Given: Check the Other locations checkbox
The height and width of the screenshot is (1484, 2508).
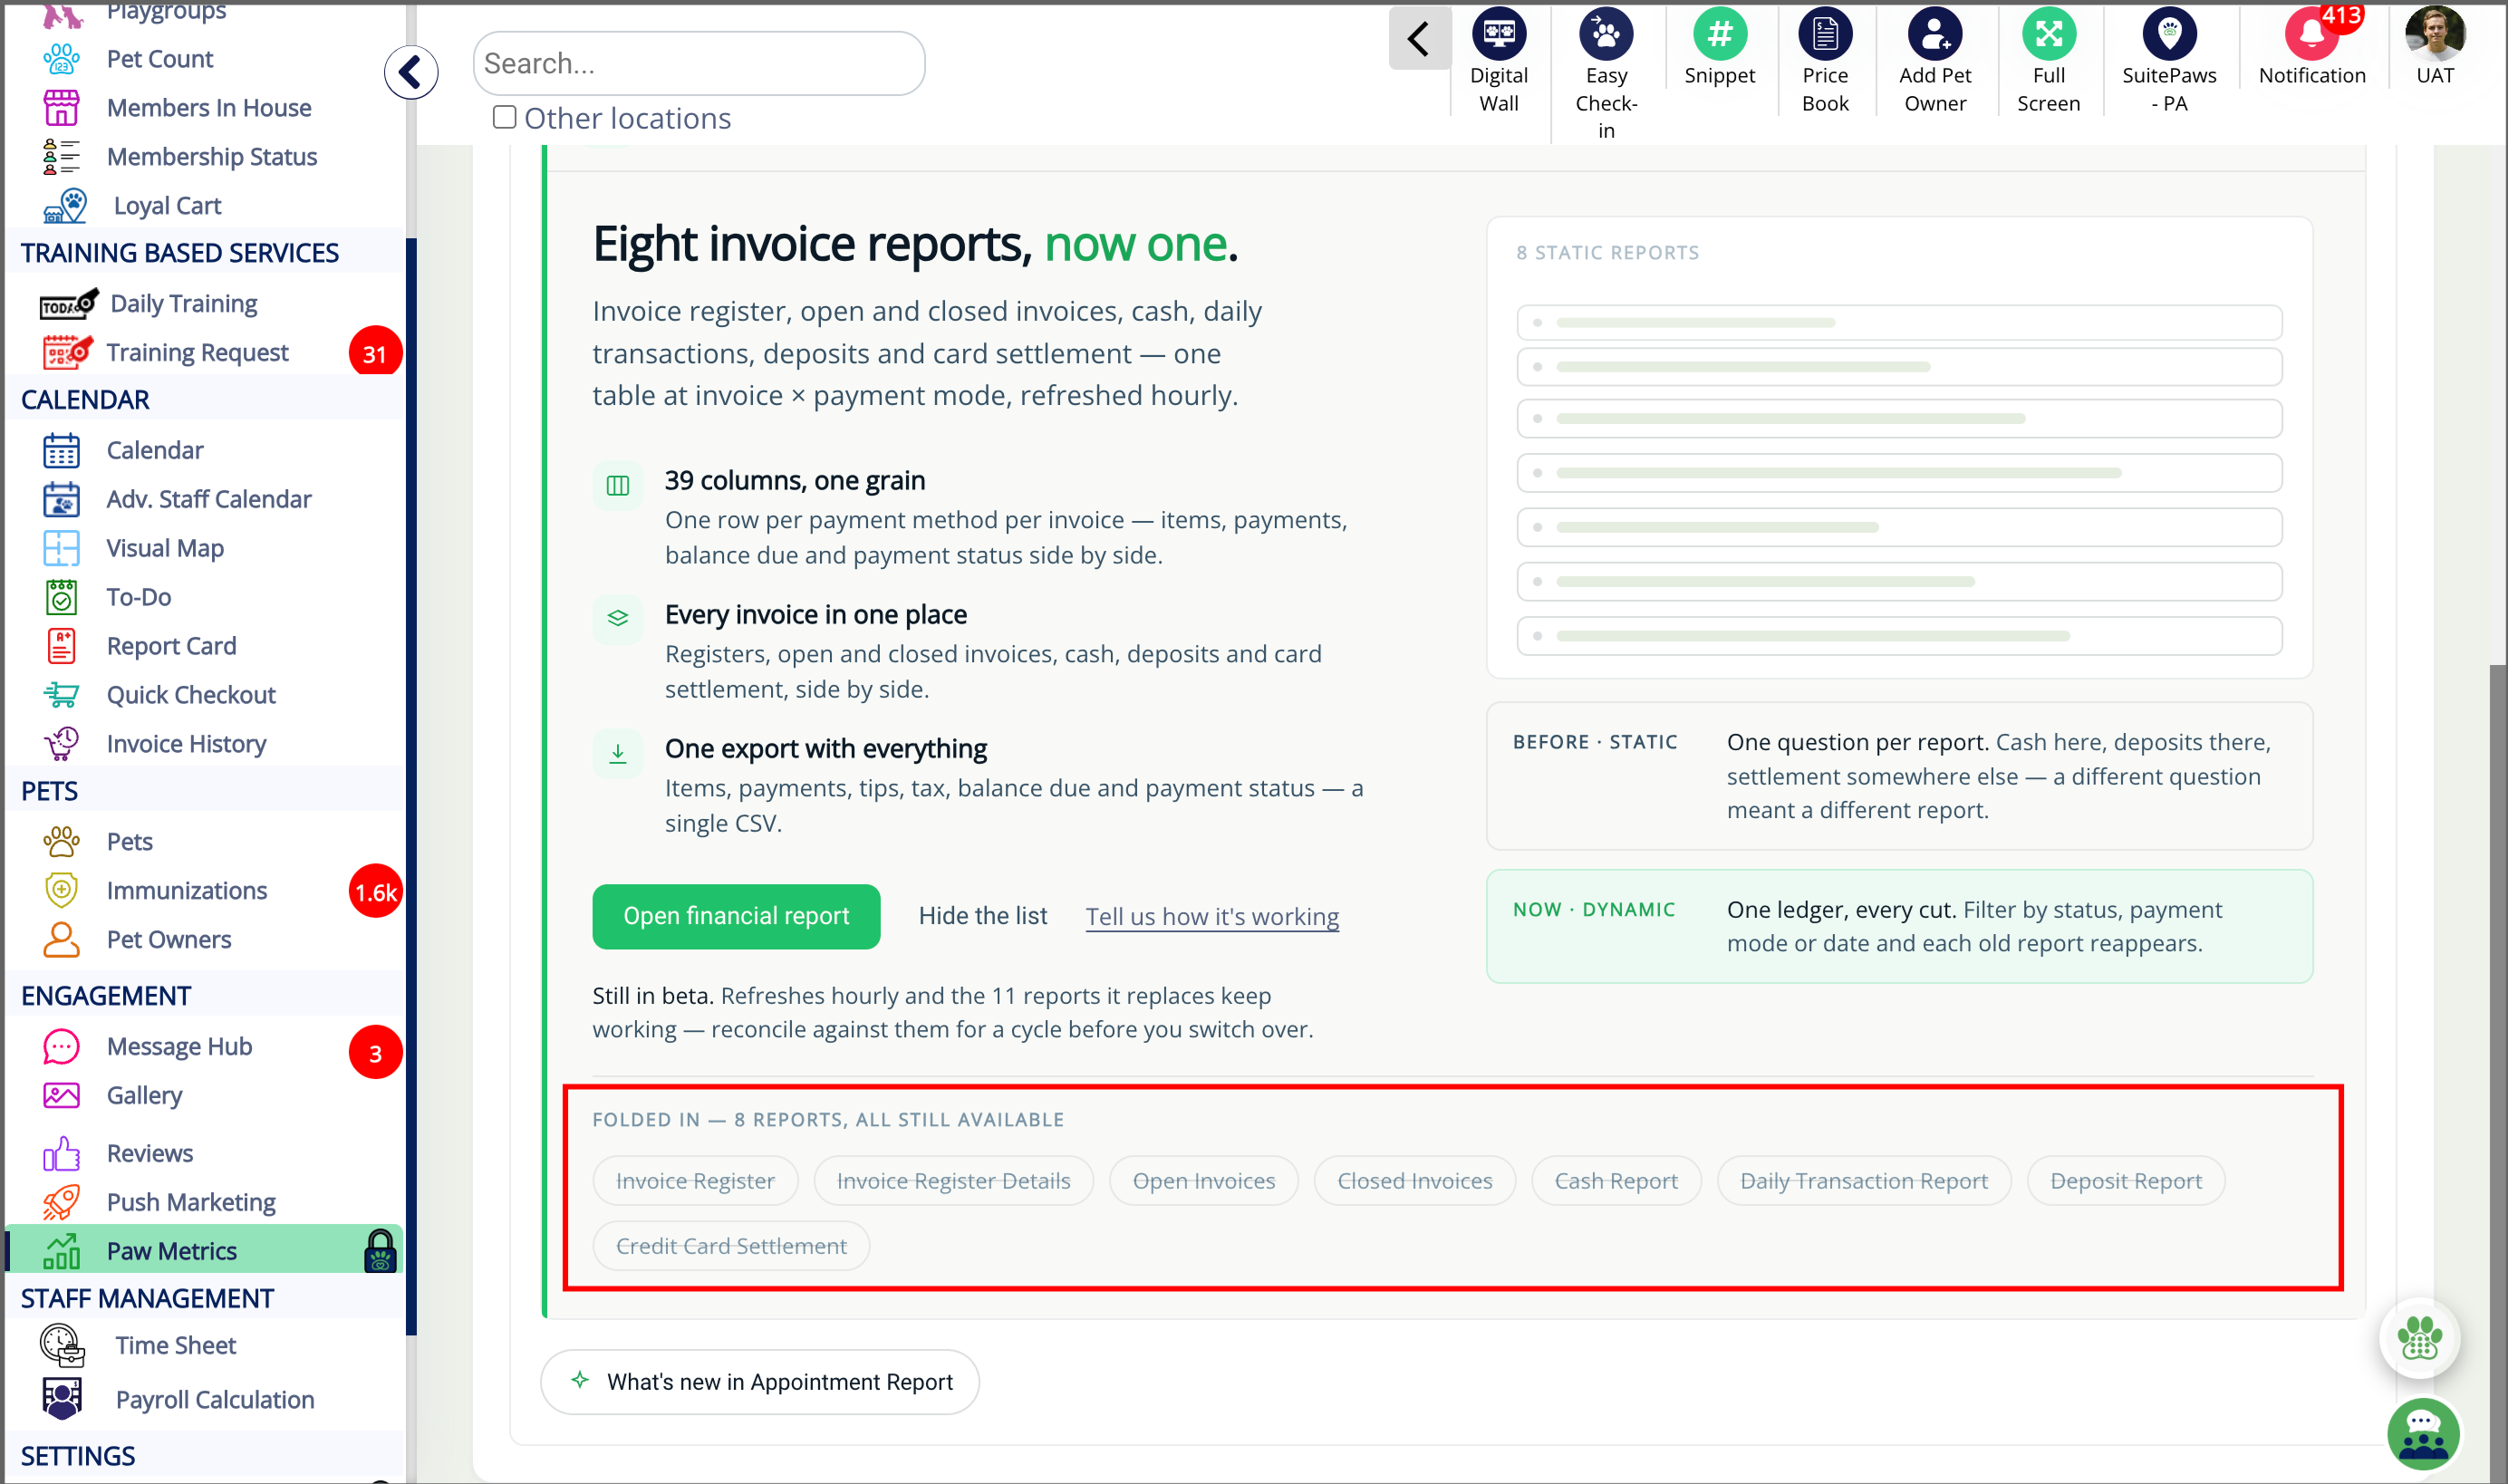Looking at the screenshot, I should click(504, 118).
